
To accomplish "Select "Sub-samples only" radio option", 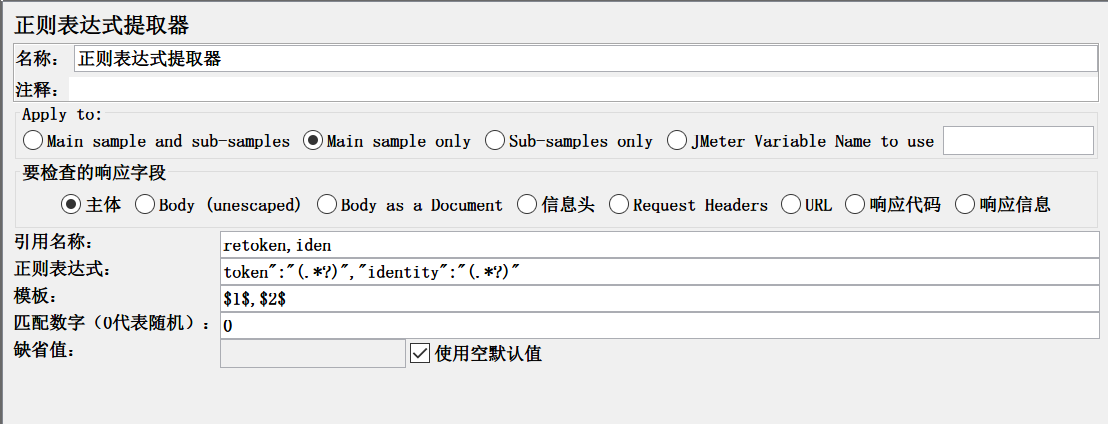I will [494, 141].
